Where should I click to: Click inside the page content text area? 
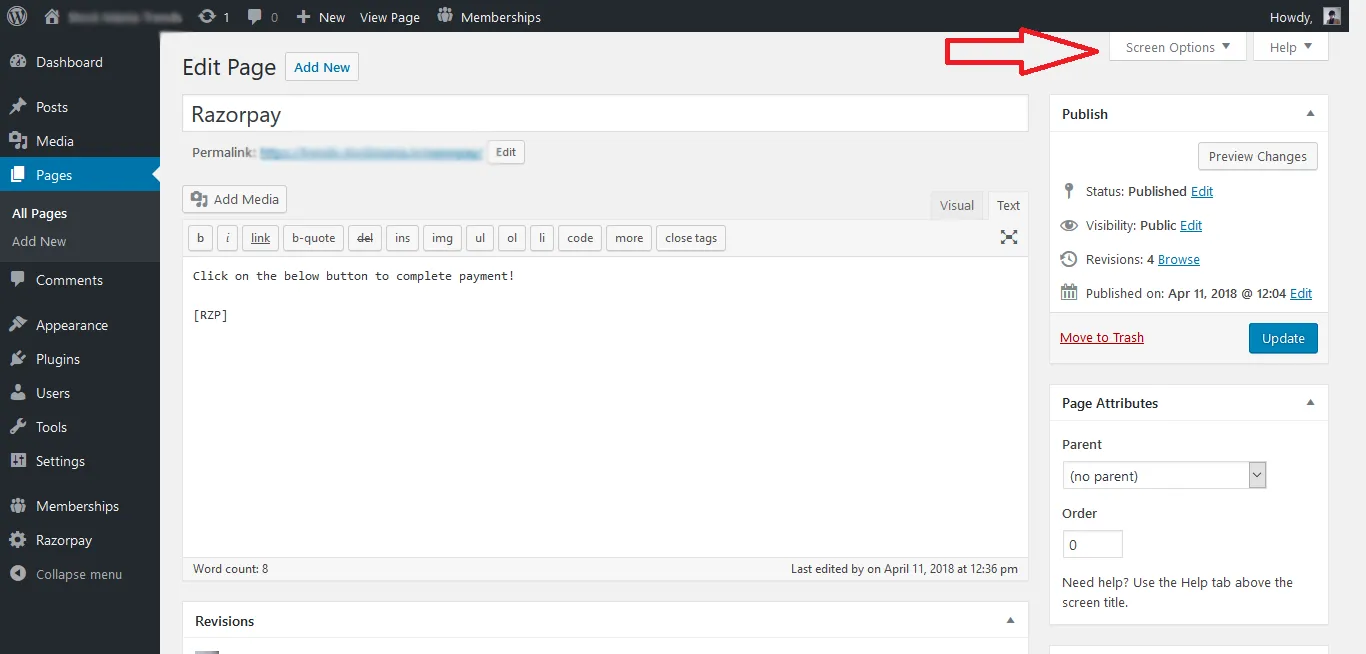(605, 406)
